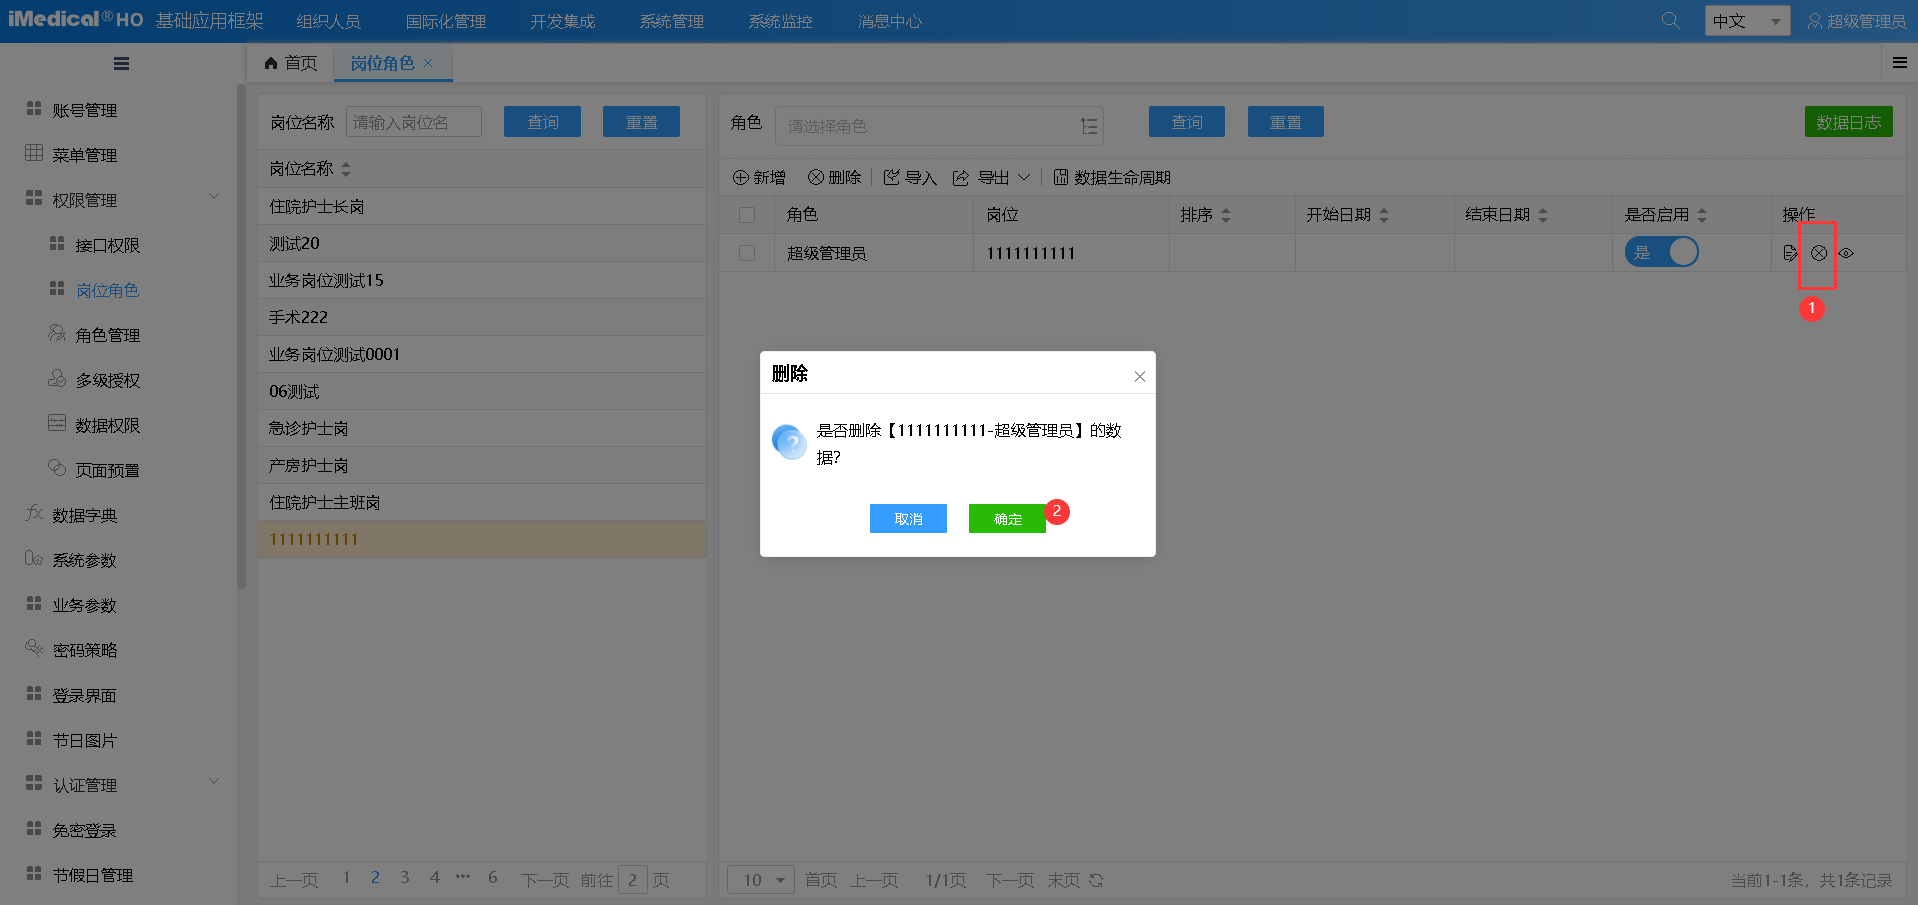The height and width of the screenshot is (905, 1918).
Task: Tick the select-all checkbox in table header
Action: 747,215
